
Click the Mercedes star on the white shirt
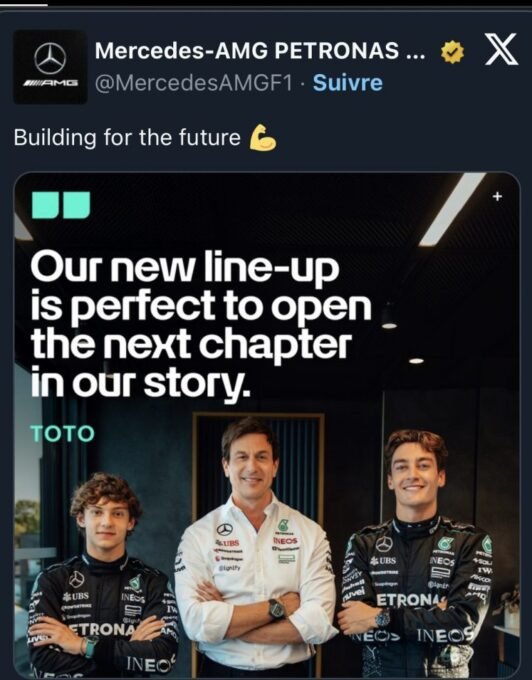tap(225, 529)
